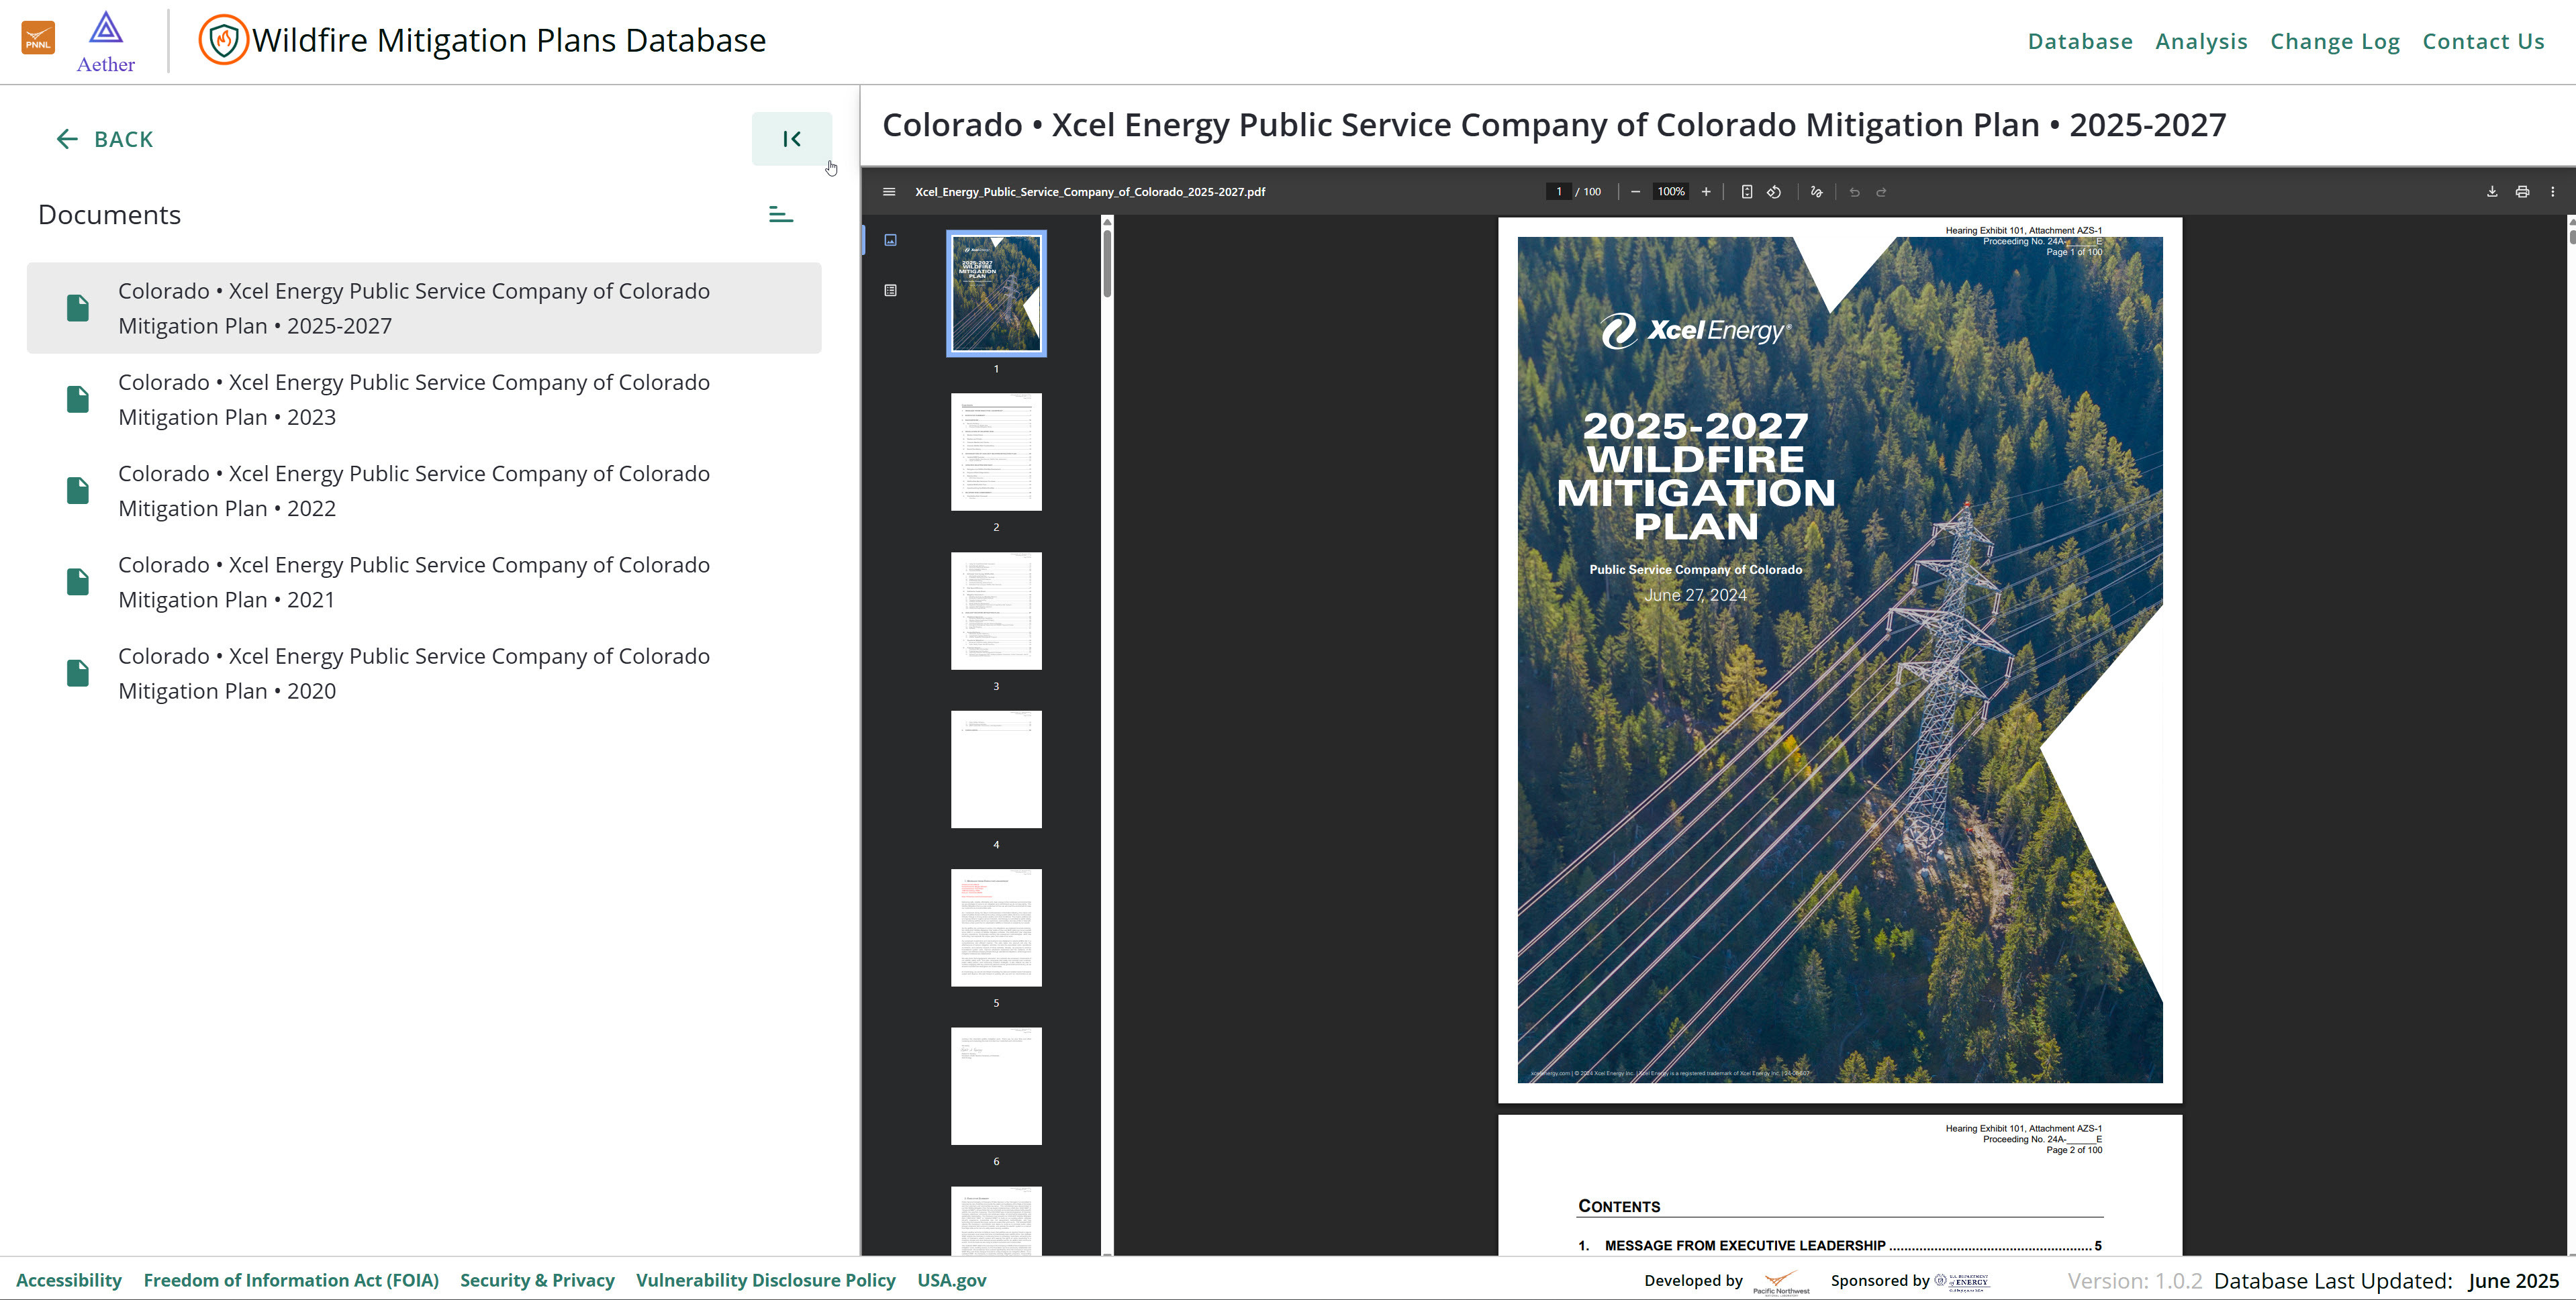Open the PDF viewer more actions menu
This screenshot has width=2576, height=1300.
tap(2552, 192)
